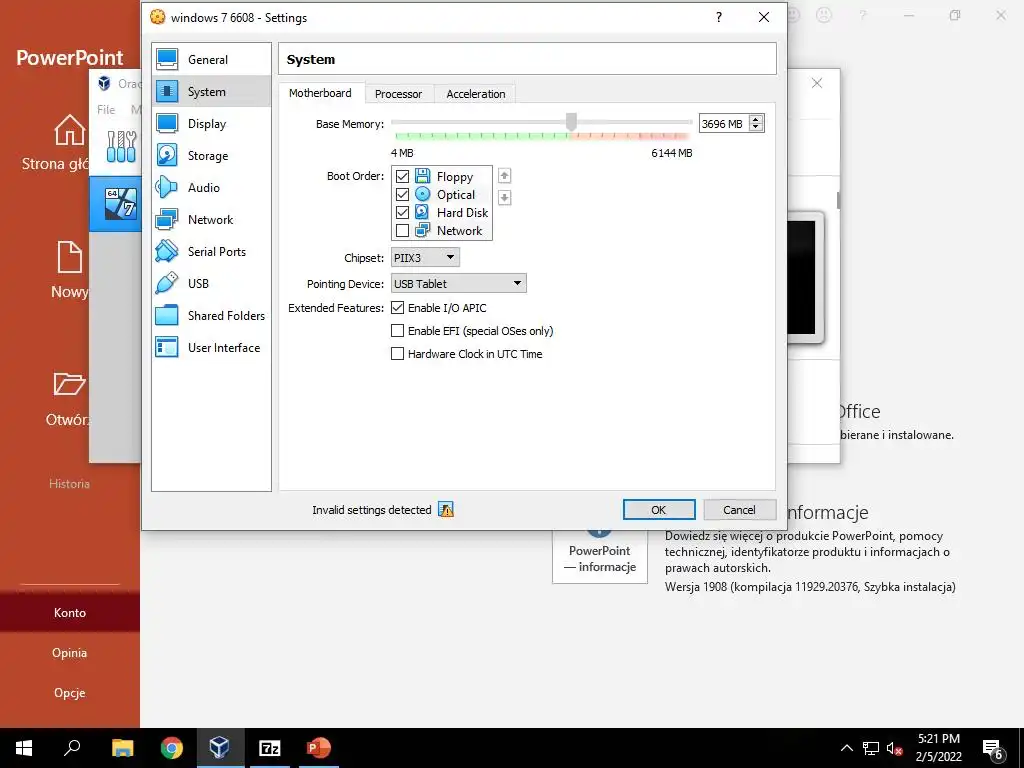Open Google Chrome from taskbar
1024x768 pixels.
coord(172,748)
